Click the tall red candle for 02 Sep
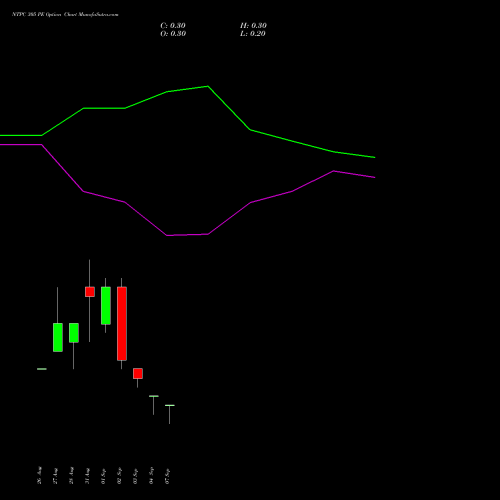This screenshot has height=500, width=500. coord(122,324)
